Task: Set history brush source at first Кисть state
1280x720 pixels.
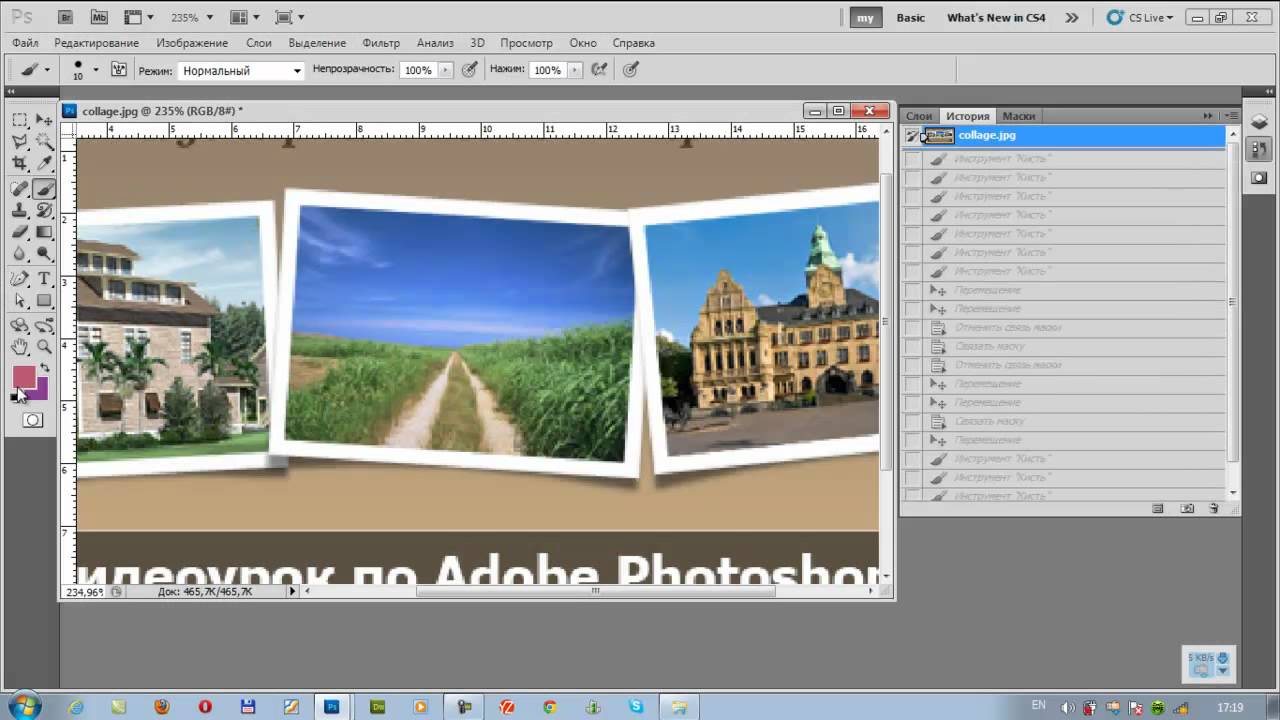Action: click(x=912, y=159)
